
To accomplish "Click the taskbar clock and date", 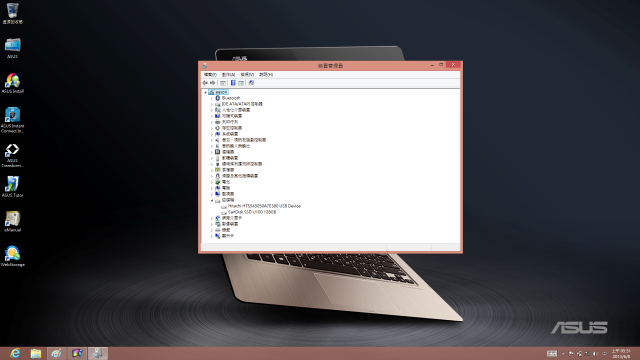I will [621, 353].
